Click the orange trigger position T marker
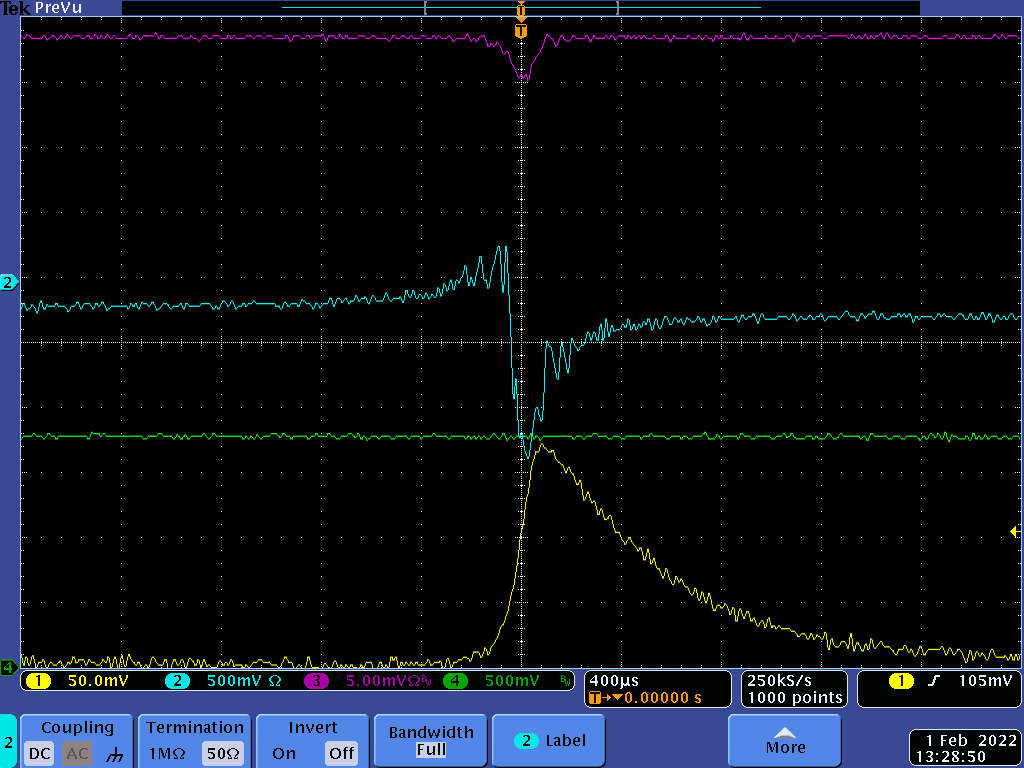The width and height of the screenshot is (1024, 768). pyautogui.click(x=520, y=31)
